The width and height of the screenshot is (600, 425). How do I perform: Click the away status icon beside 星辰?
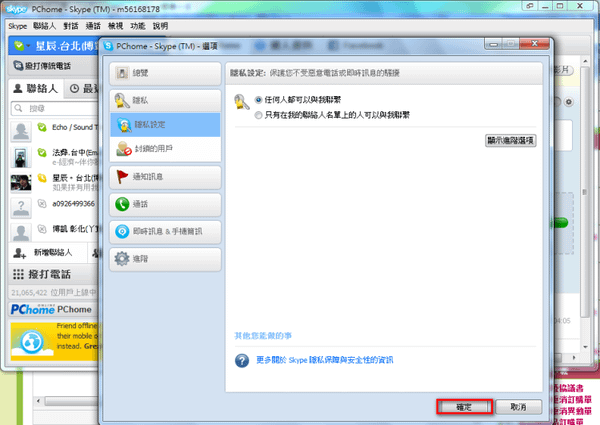pyautogui.click(x=42, y=178)
